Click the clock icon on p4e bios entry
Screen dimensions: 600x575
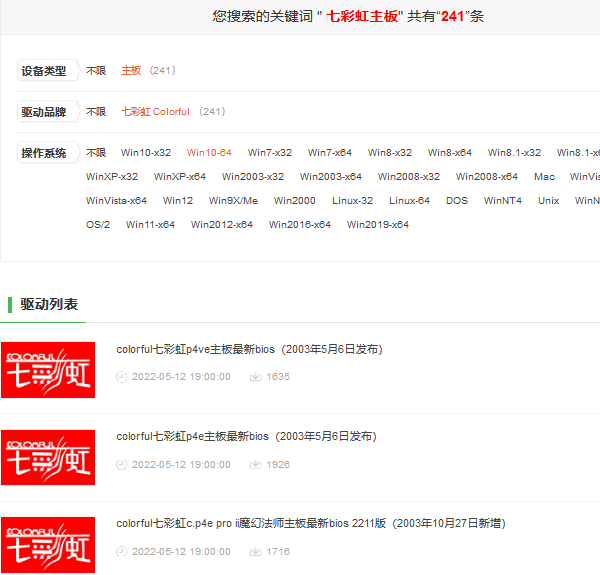[122, 464]
